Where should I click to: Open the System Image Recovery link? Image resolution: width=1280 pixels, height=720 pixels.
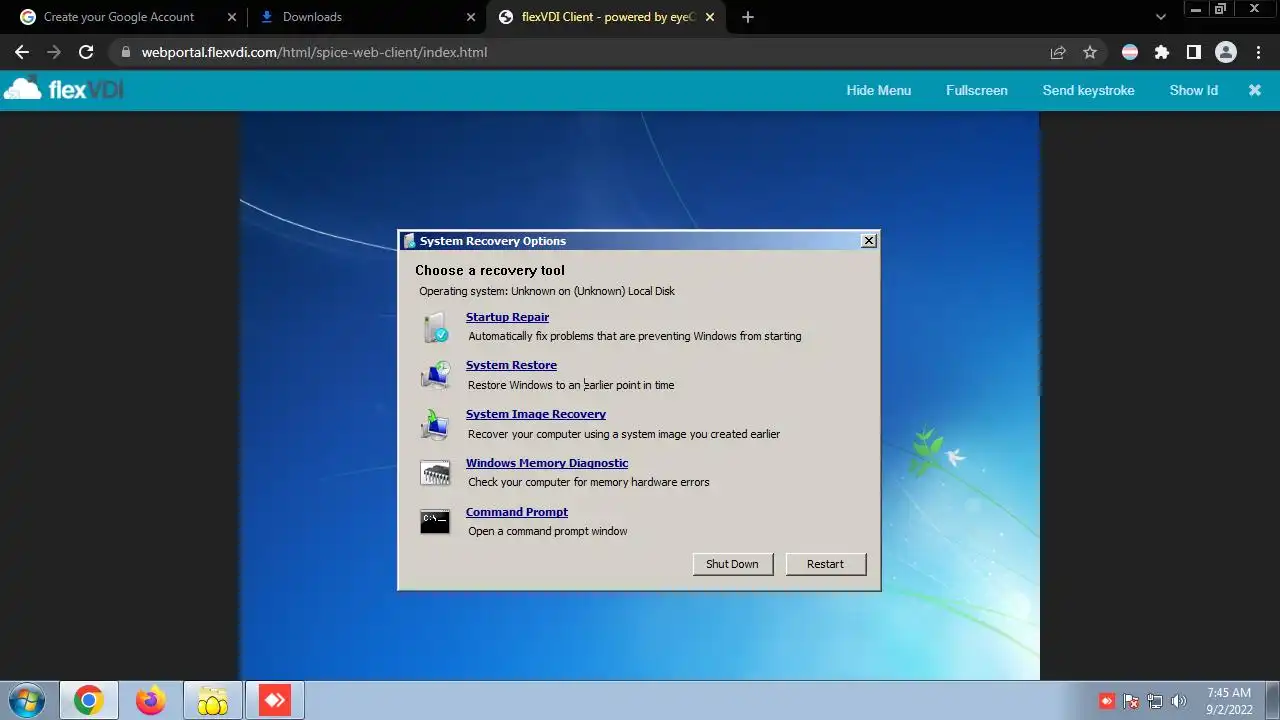coord(536,414)
